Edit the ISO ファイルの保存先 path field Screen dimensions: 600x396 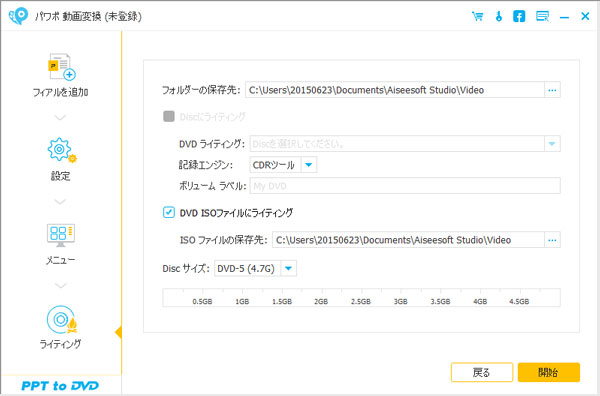point(408,240)
